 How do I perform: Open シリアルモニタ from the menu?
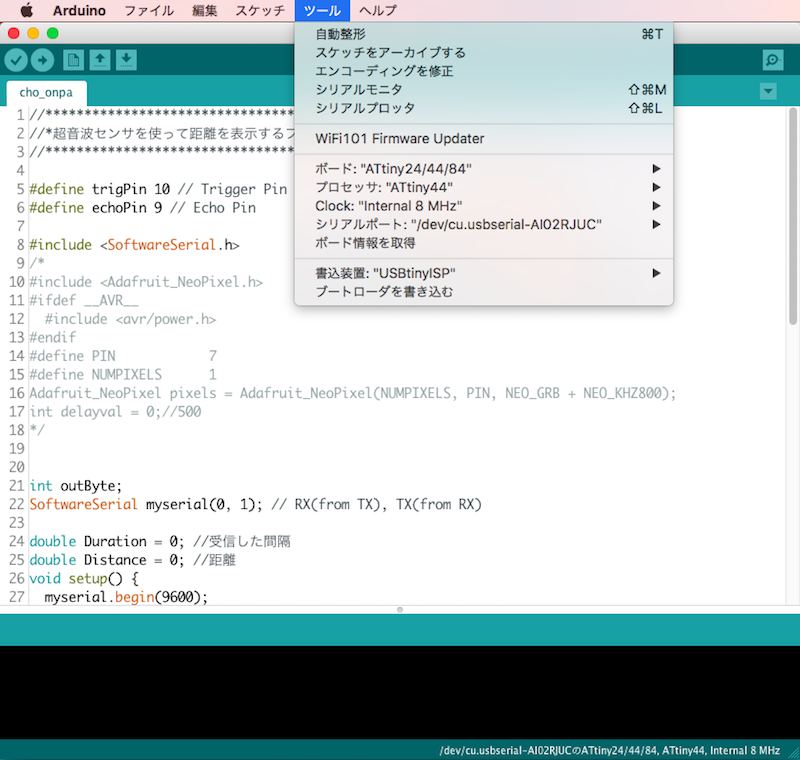(484, 90)
